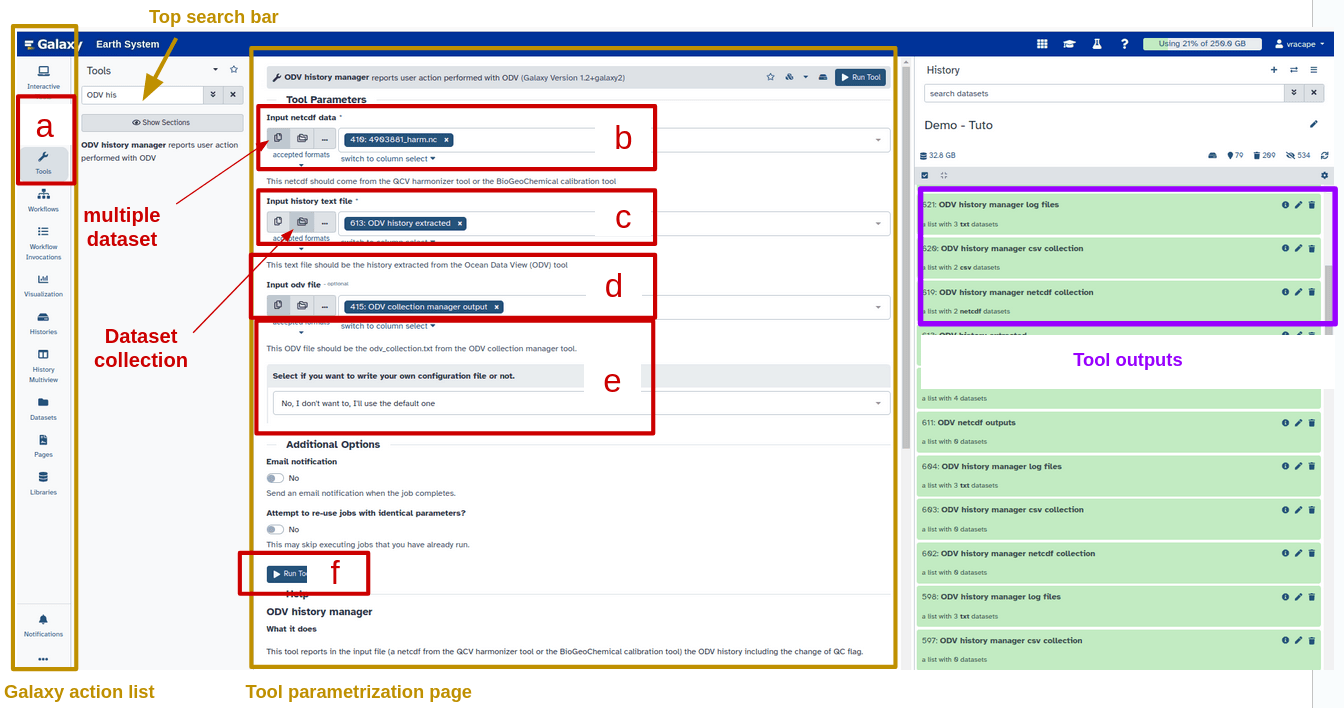The image size is (1344, 708).
Task: Create new history with plus icon
Action: pyautogui.click(x=1273, y=70)
